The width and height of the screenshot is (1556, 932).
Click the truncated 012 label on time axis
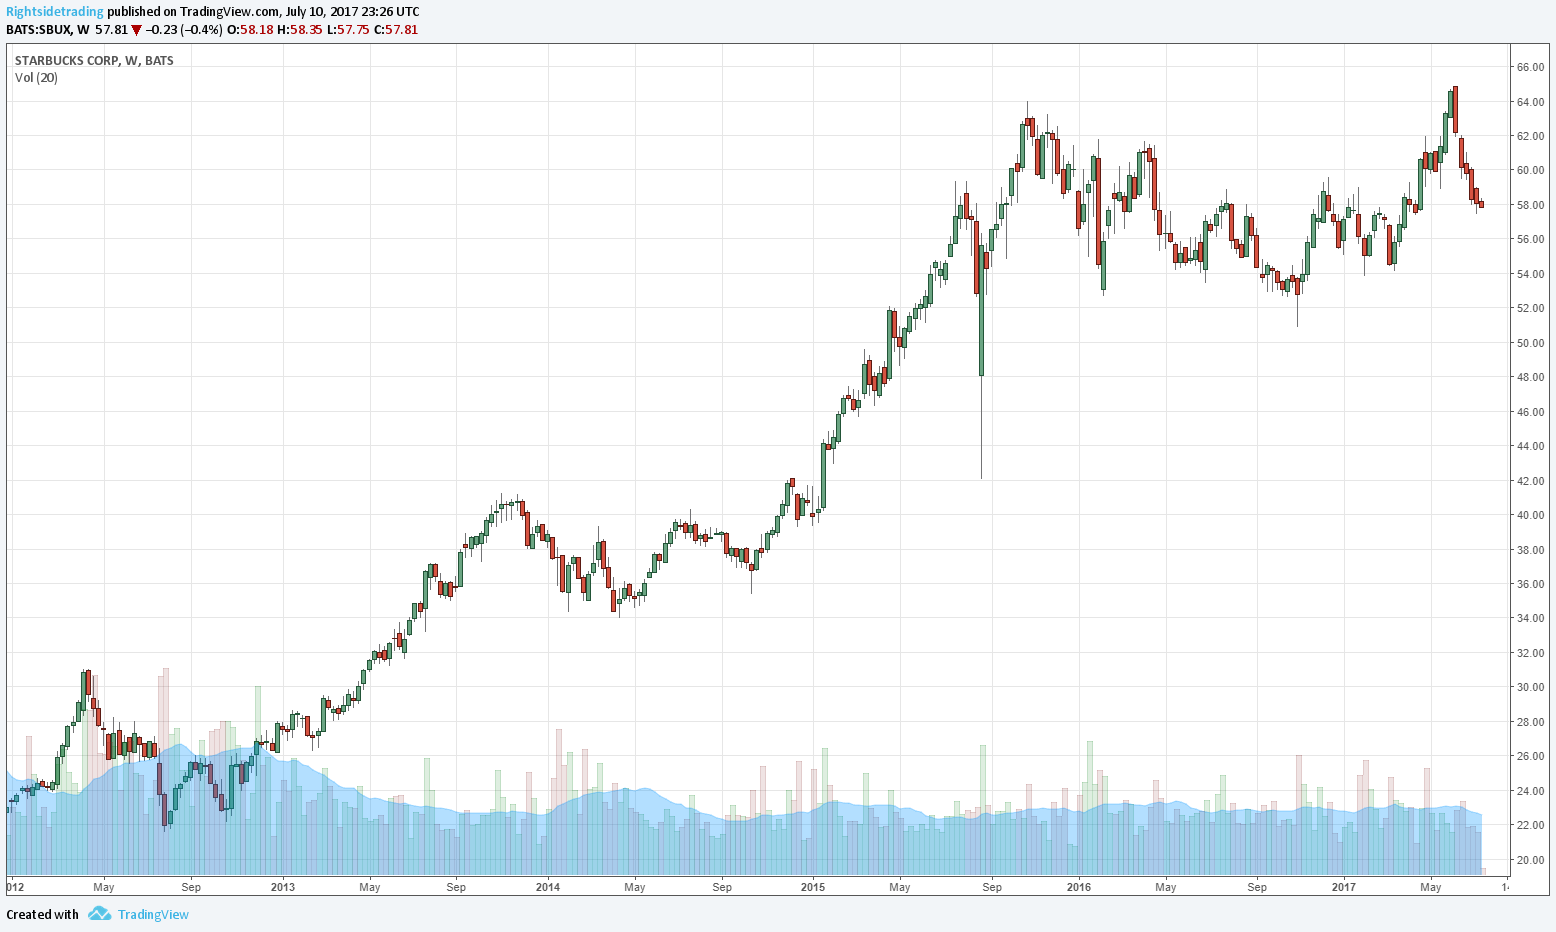click(x=15, y=887)
